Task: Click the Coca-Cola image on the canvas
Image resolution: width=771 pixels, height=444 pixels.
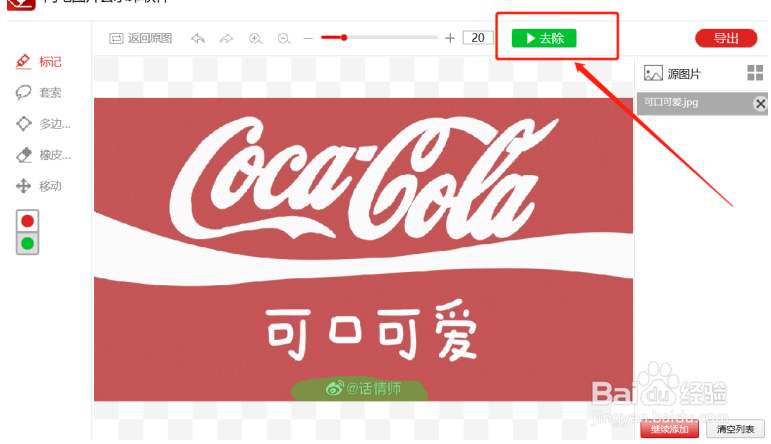Action: pos(363,249)
